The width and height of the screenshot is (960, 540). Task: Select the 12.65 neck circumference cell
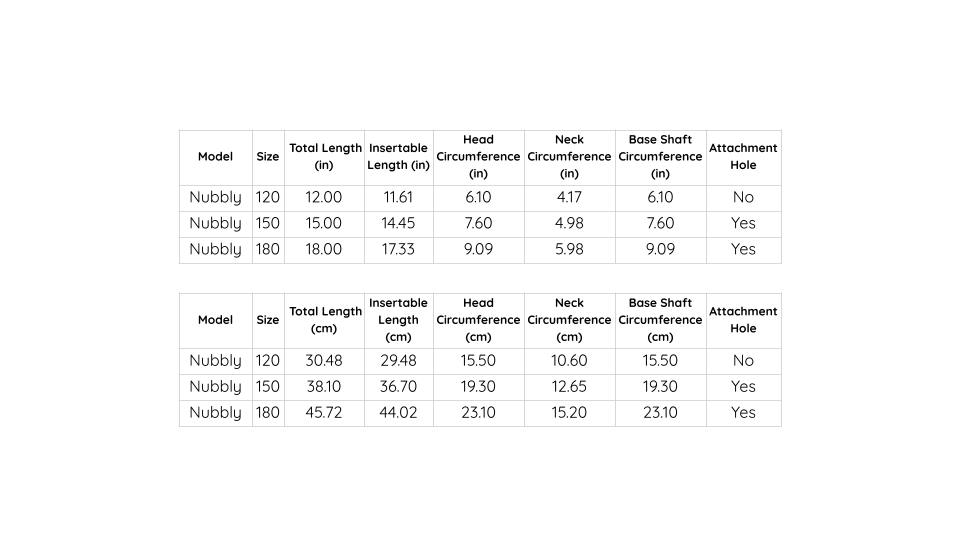pyautogui.click(x=569, y=387)
